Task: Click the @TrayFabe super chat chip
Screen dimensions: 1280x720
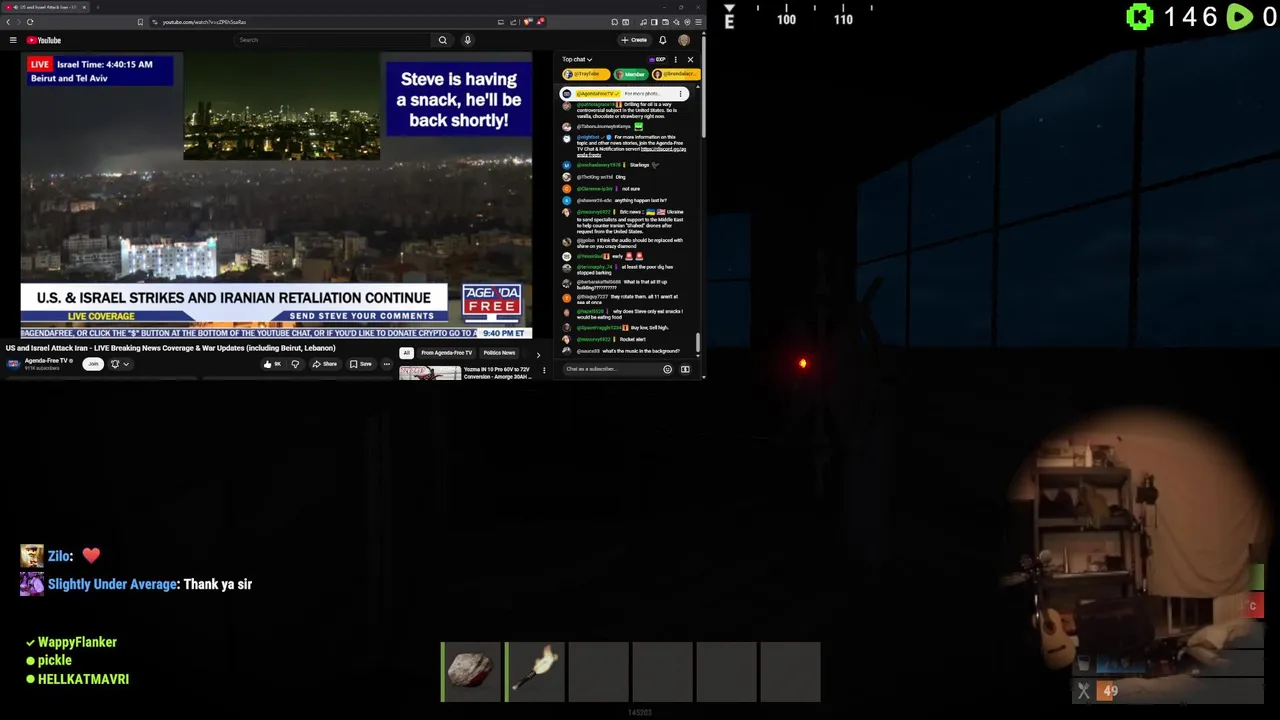Action: tap(585, 74)
